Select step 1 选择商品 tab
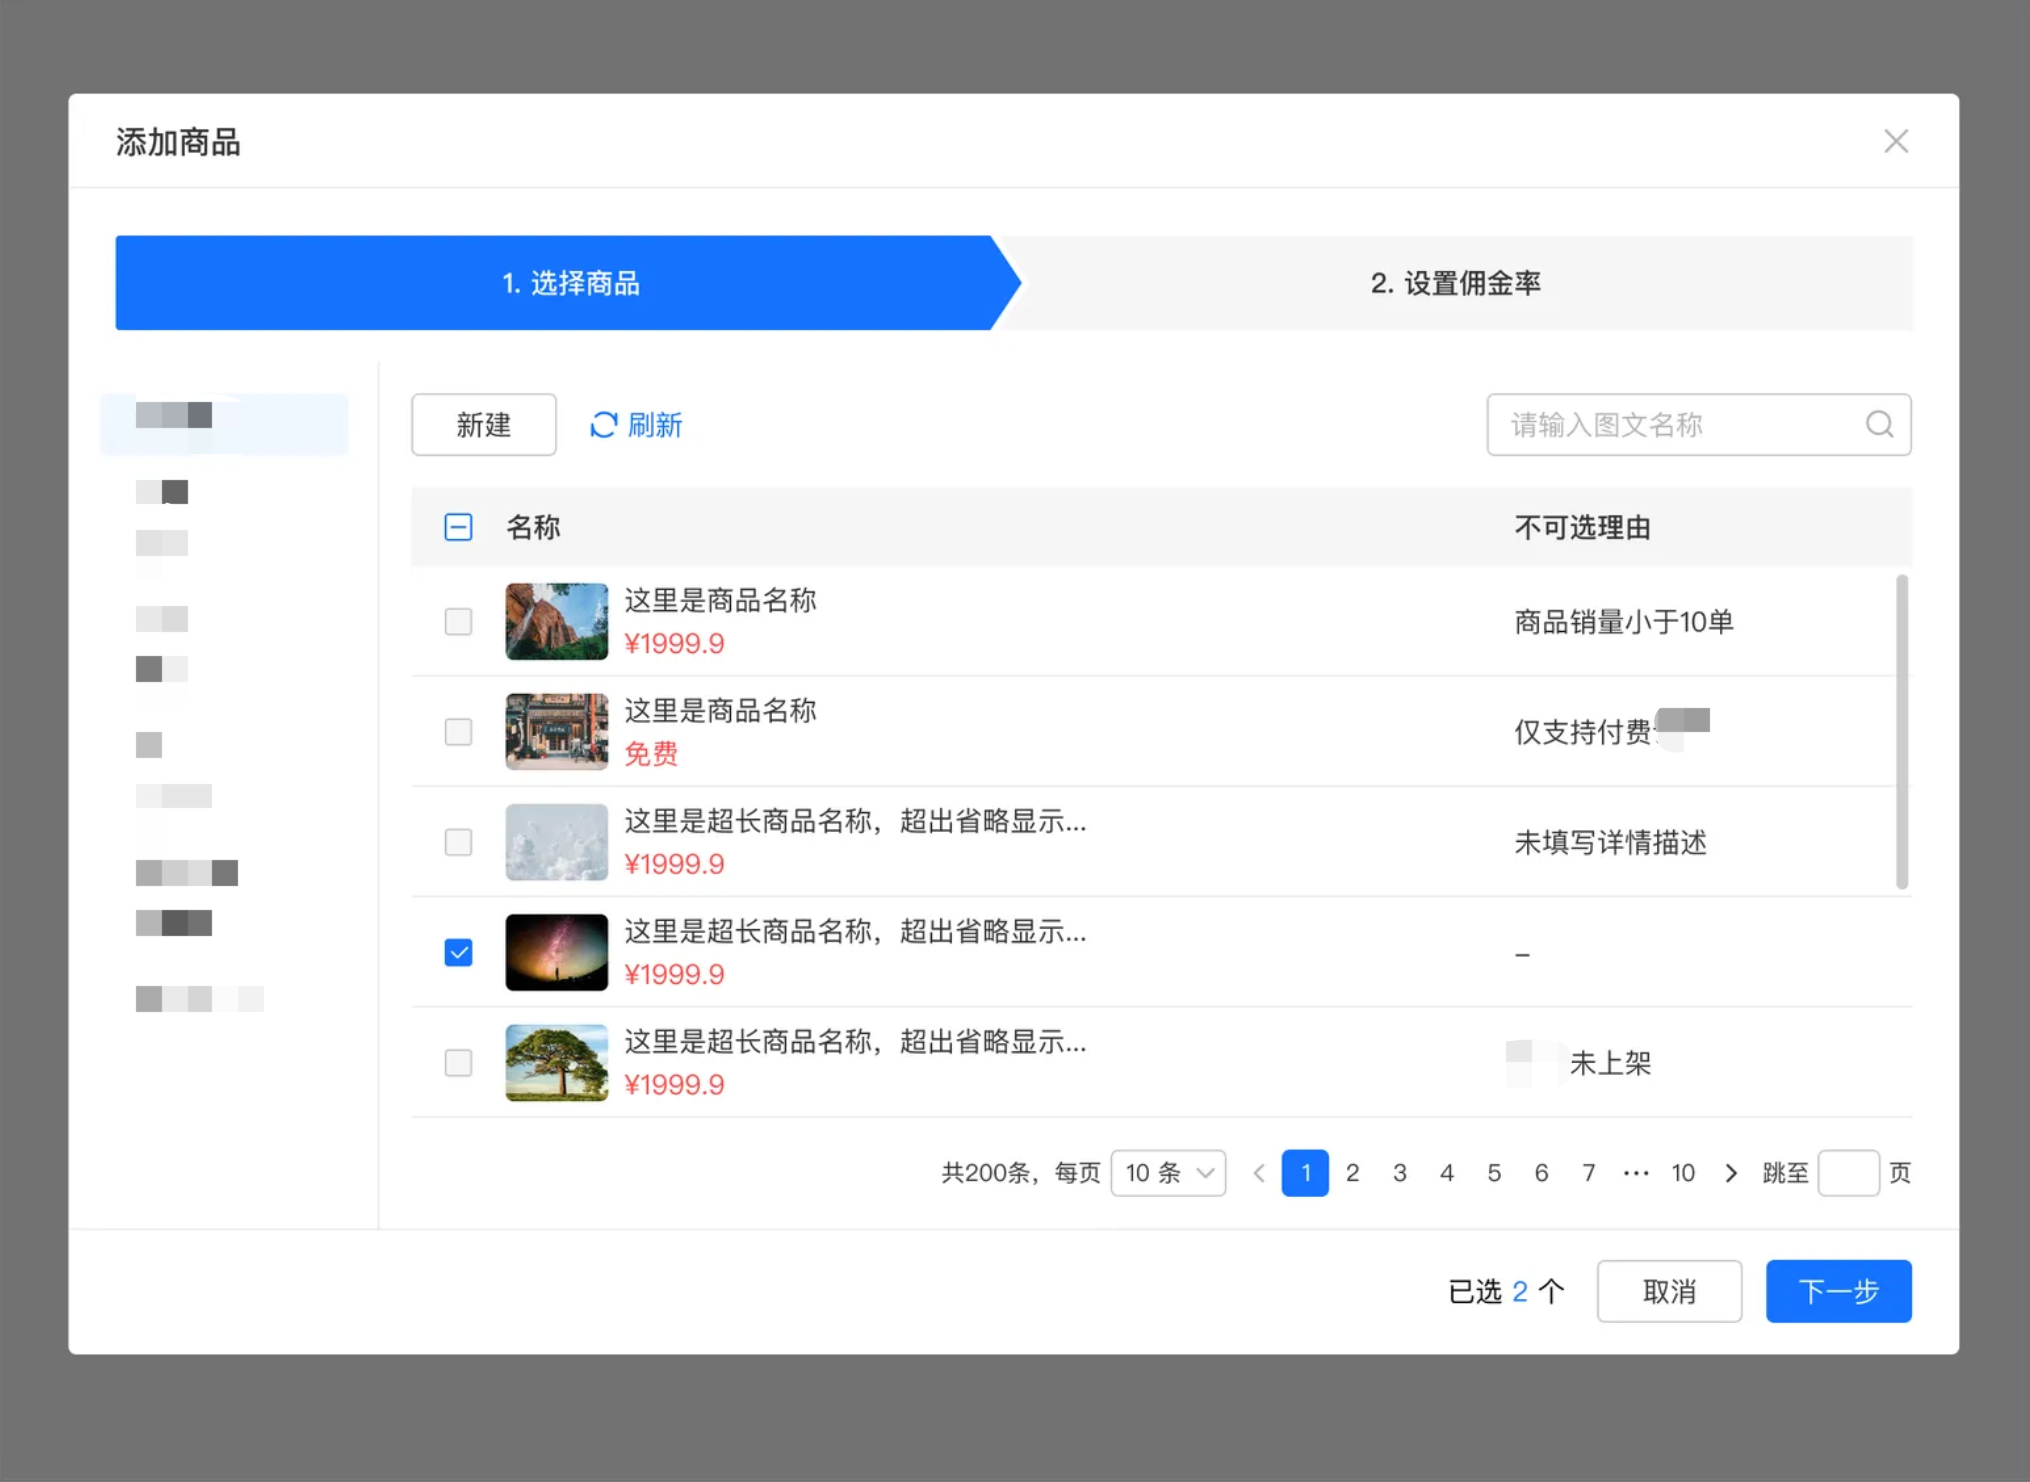 [x=568, y=283]
